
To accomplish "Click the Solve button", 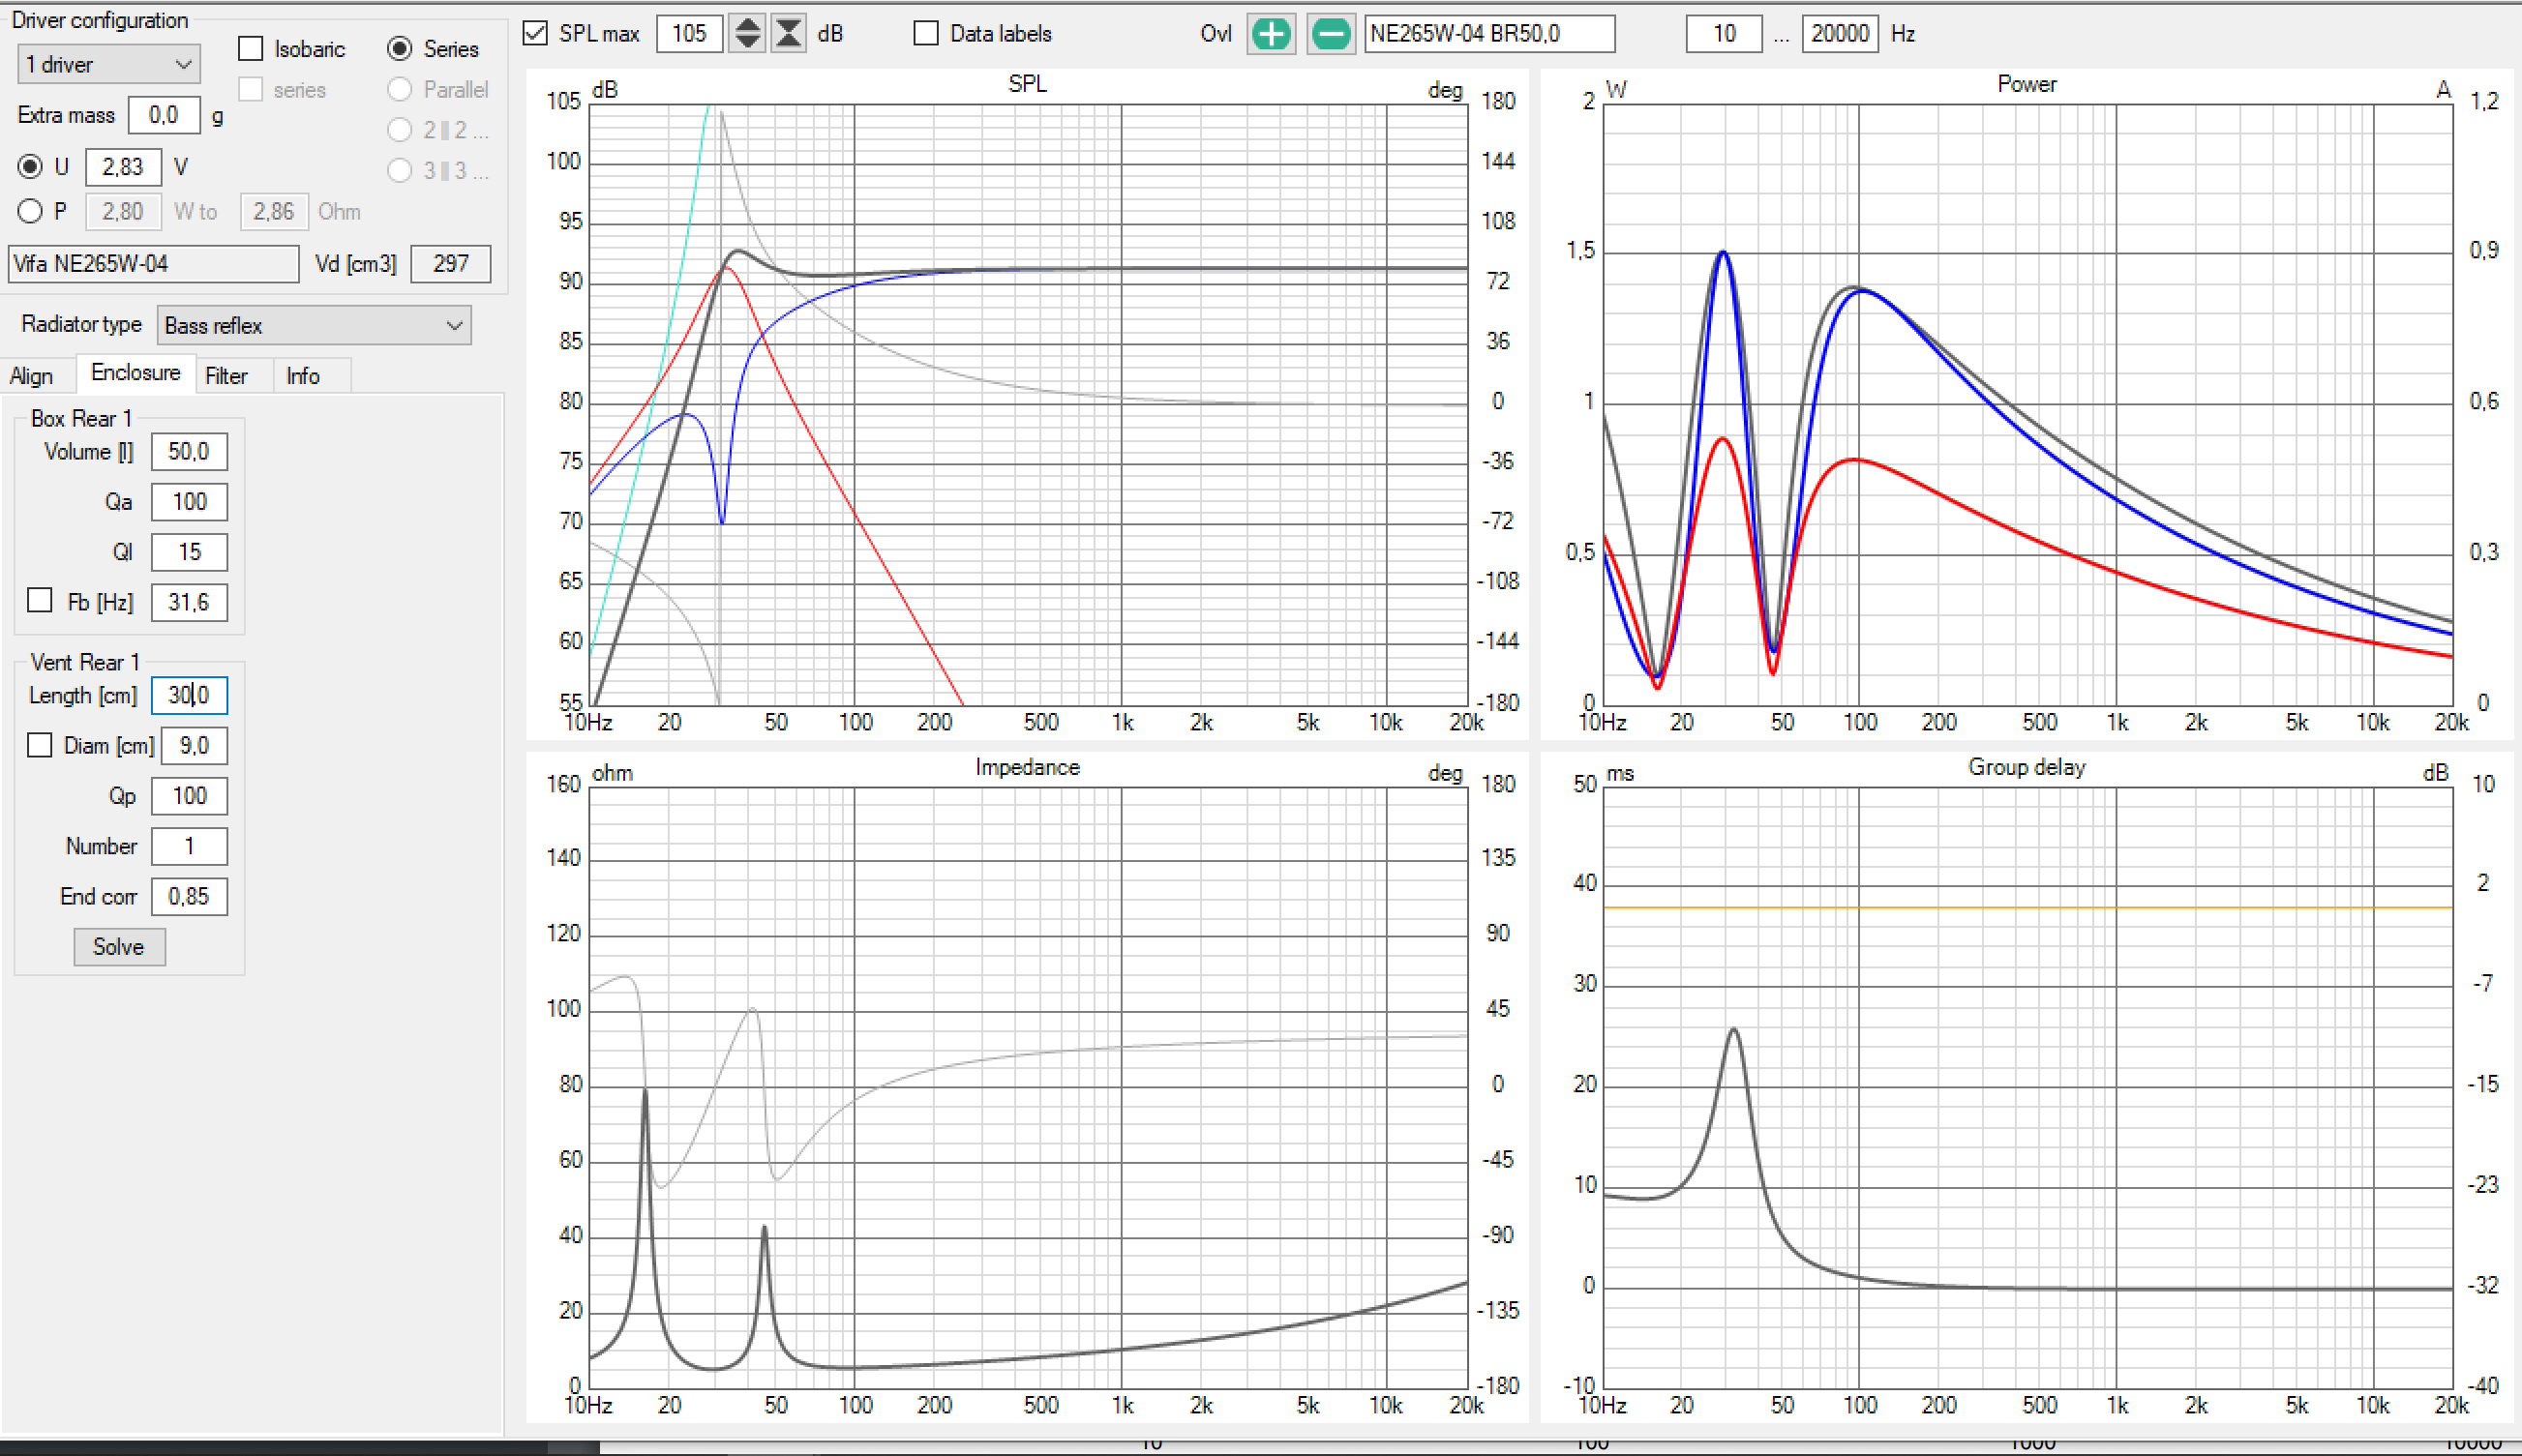I will 119,947.
